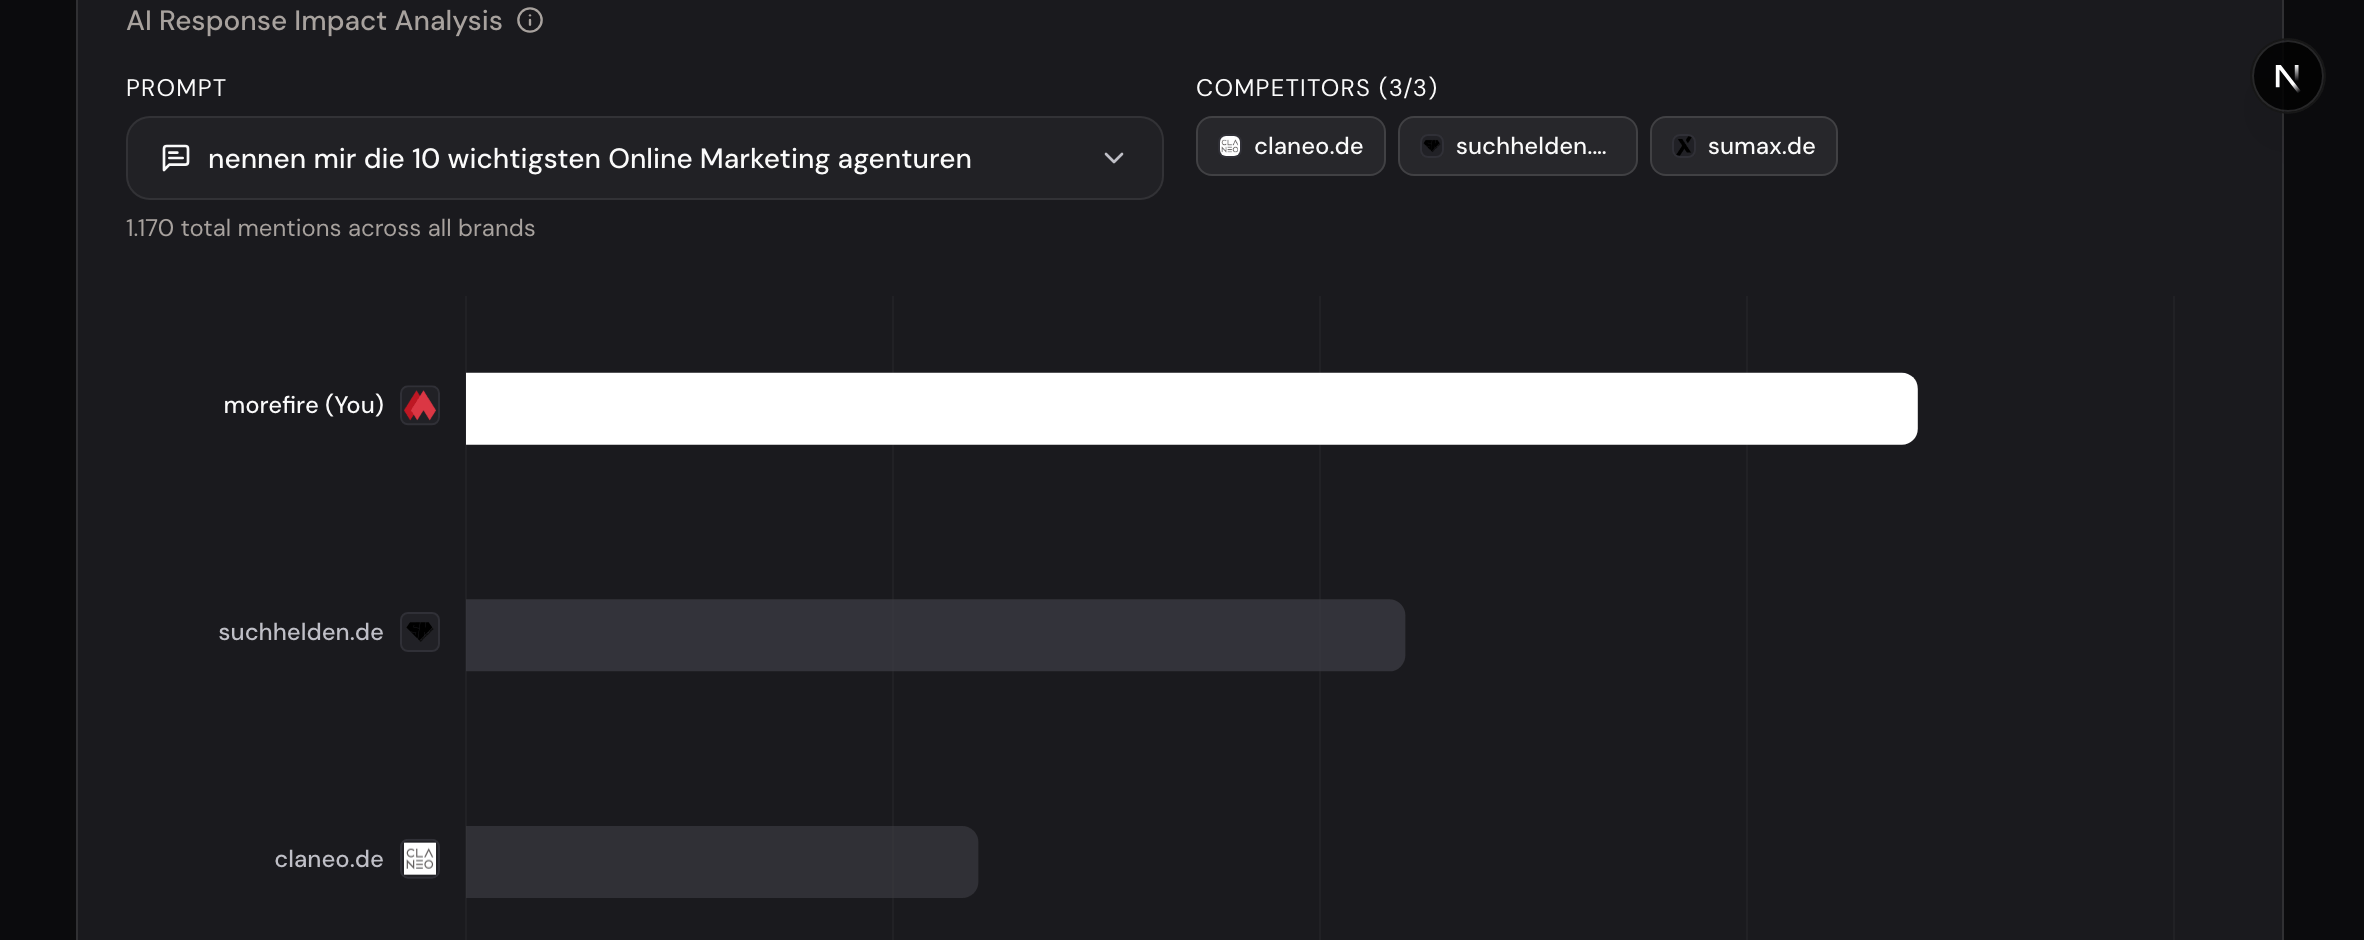2364x940 pixels.
Task: Click the white morefire bar in the chart
Action: pos(1192,409)
